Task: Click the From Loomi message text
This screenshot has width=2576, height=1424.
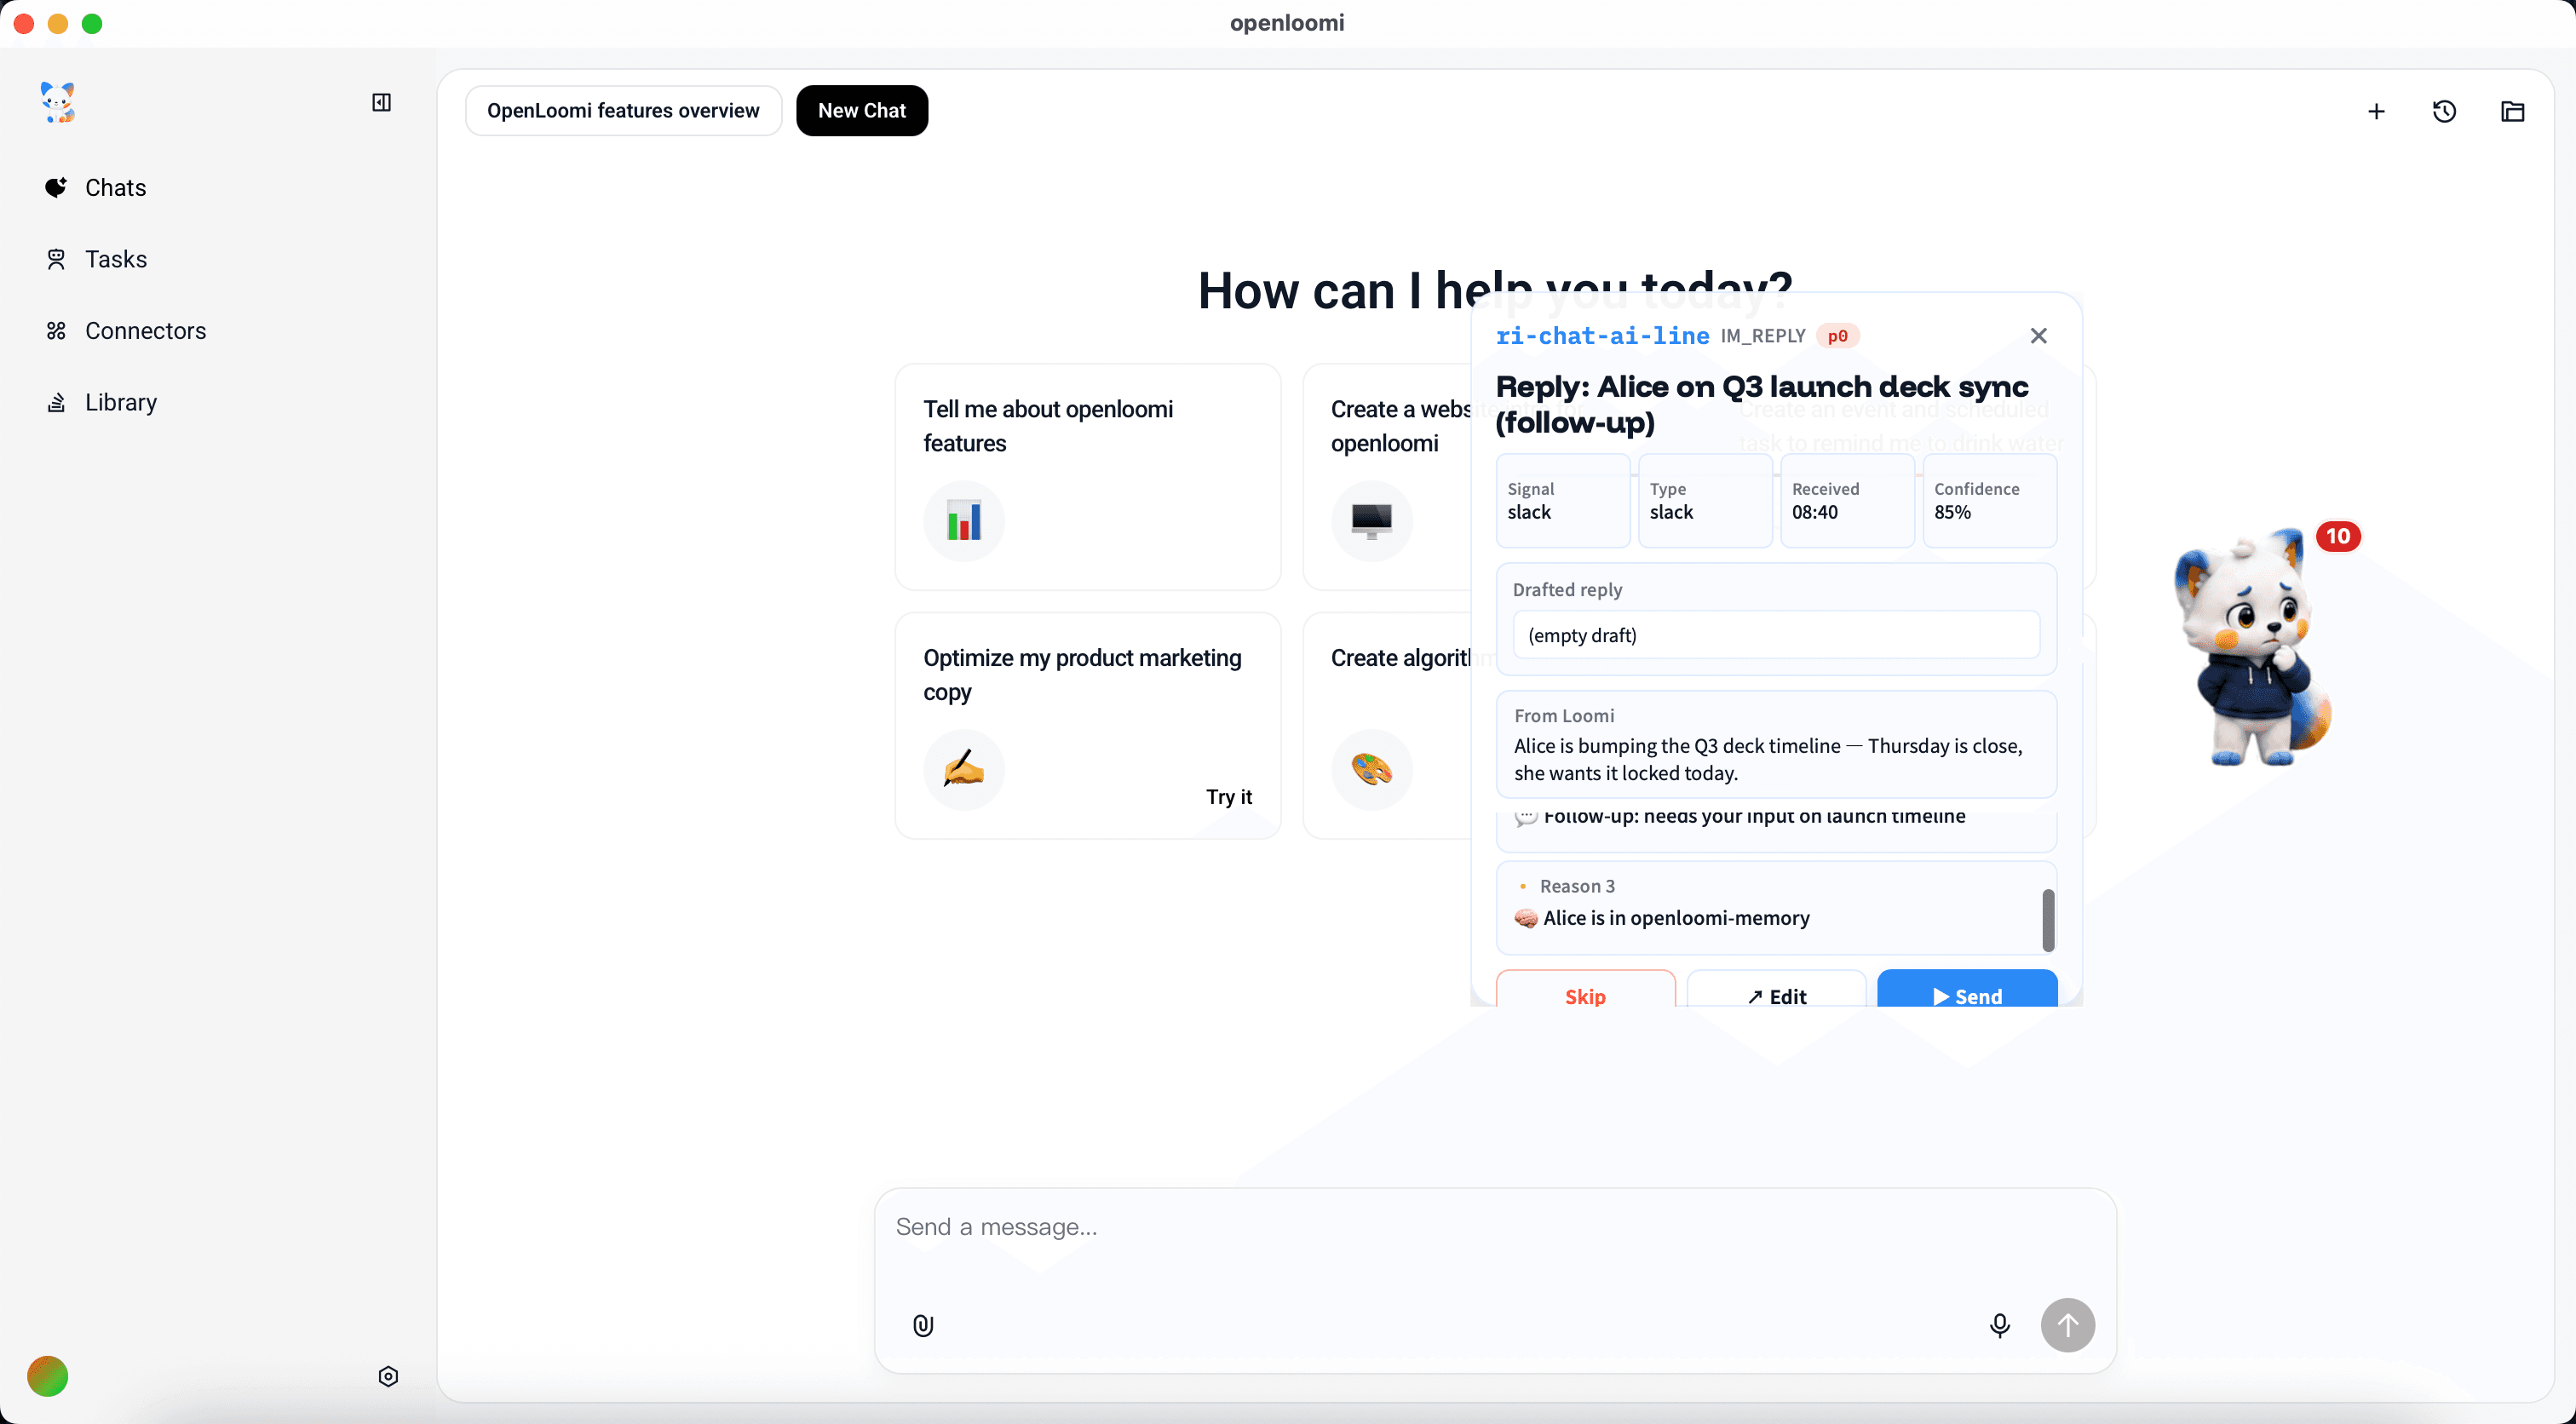Action: tap(1768, 759)
